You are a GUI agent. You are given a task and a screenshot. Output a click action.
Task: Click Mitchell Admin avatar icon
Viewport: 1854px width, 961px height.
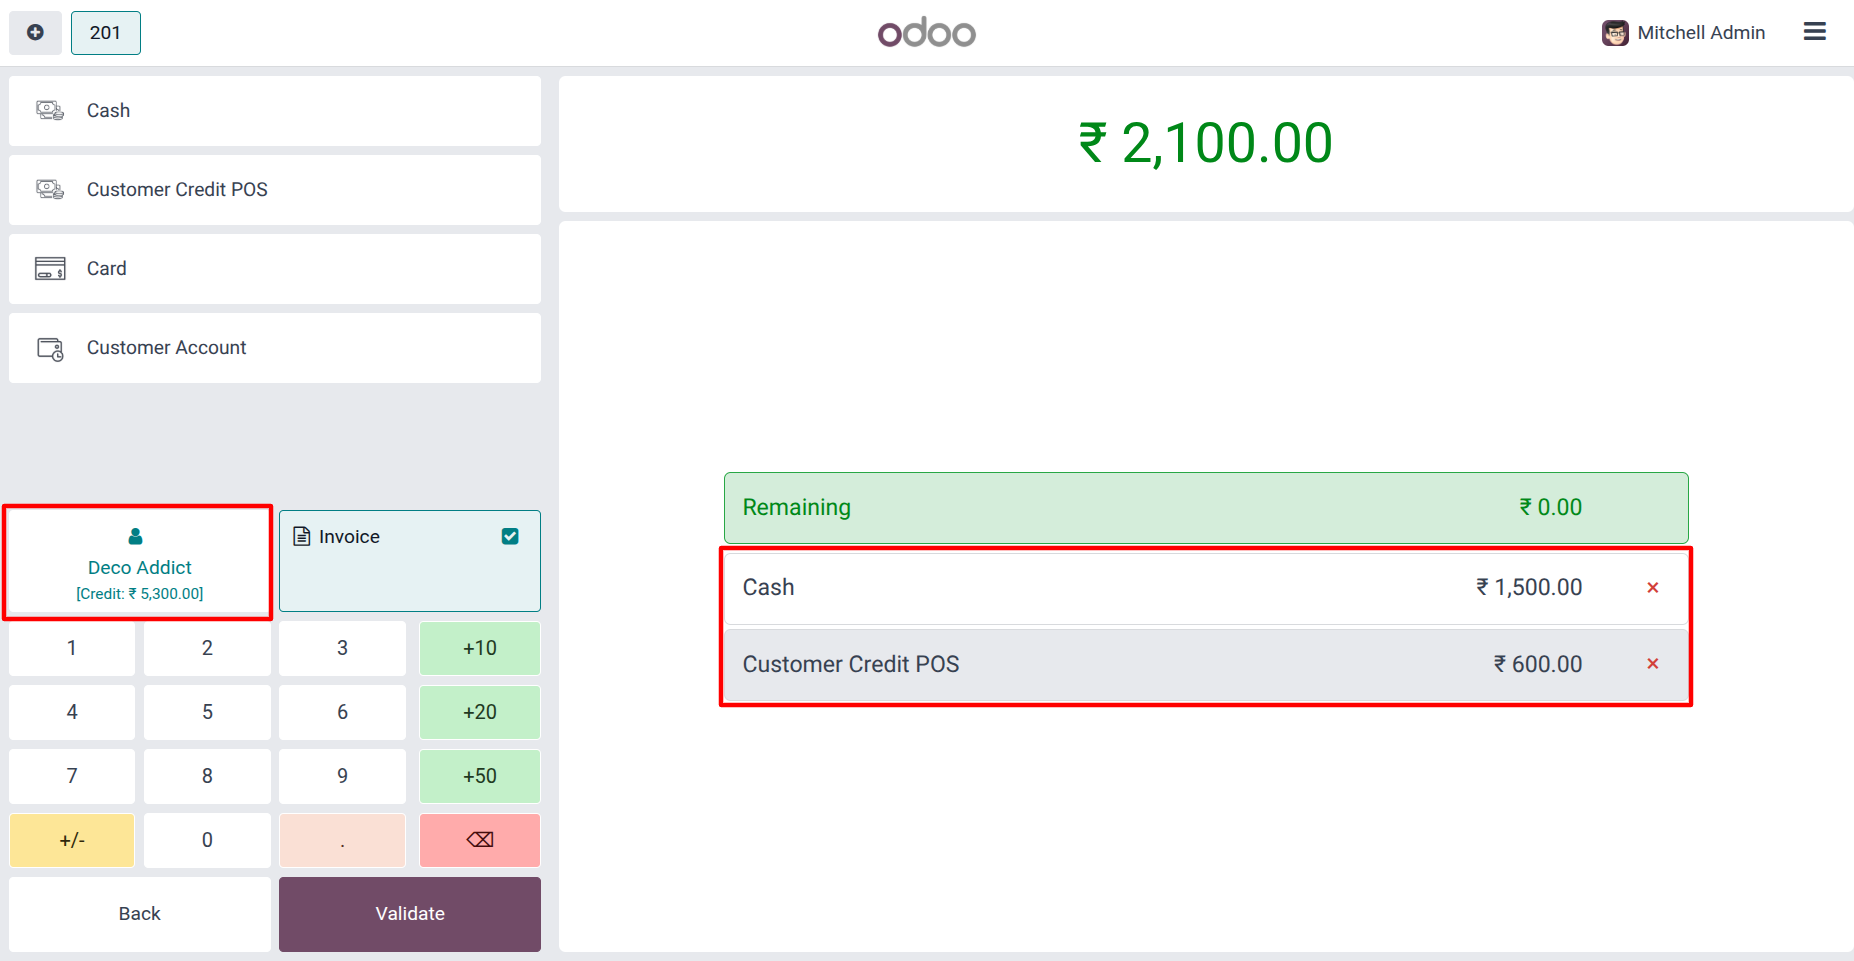point(1615,33)
